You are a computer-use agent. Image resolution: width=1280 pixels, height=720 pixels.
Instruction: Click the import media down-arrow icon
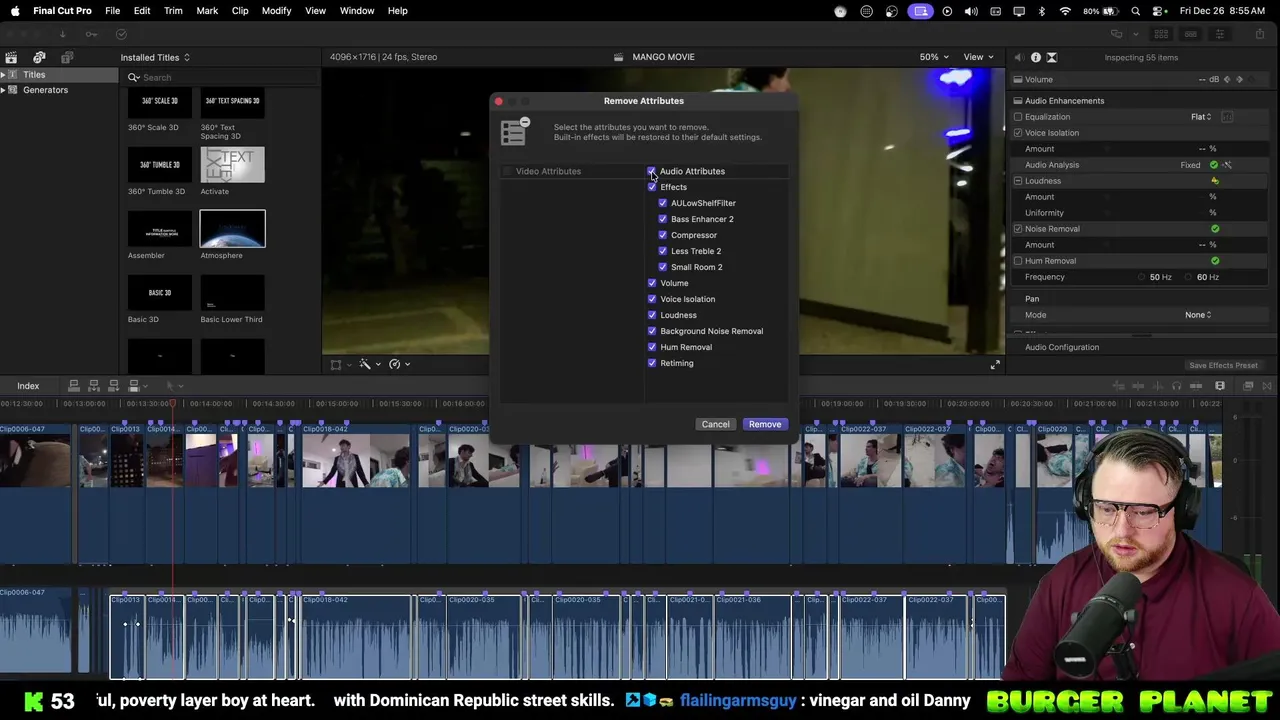(x=62, y=34)
